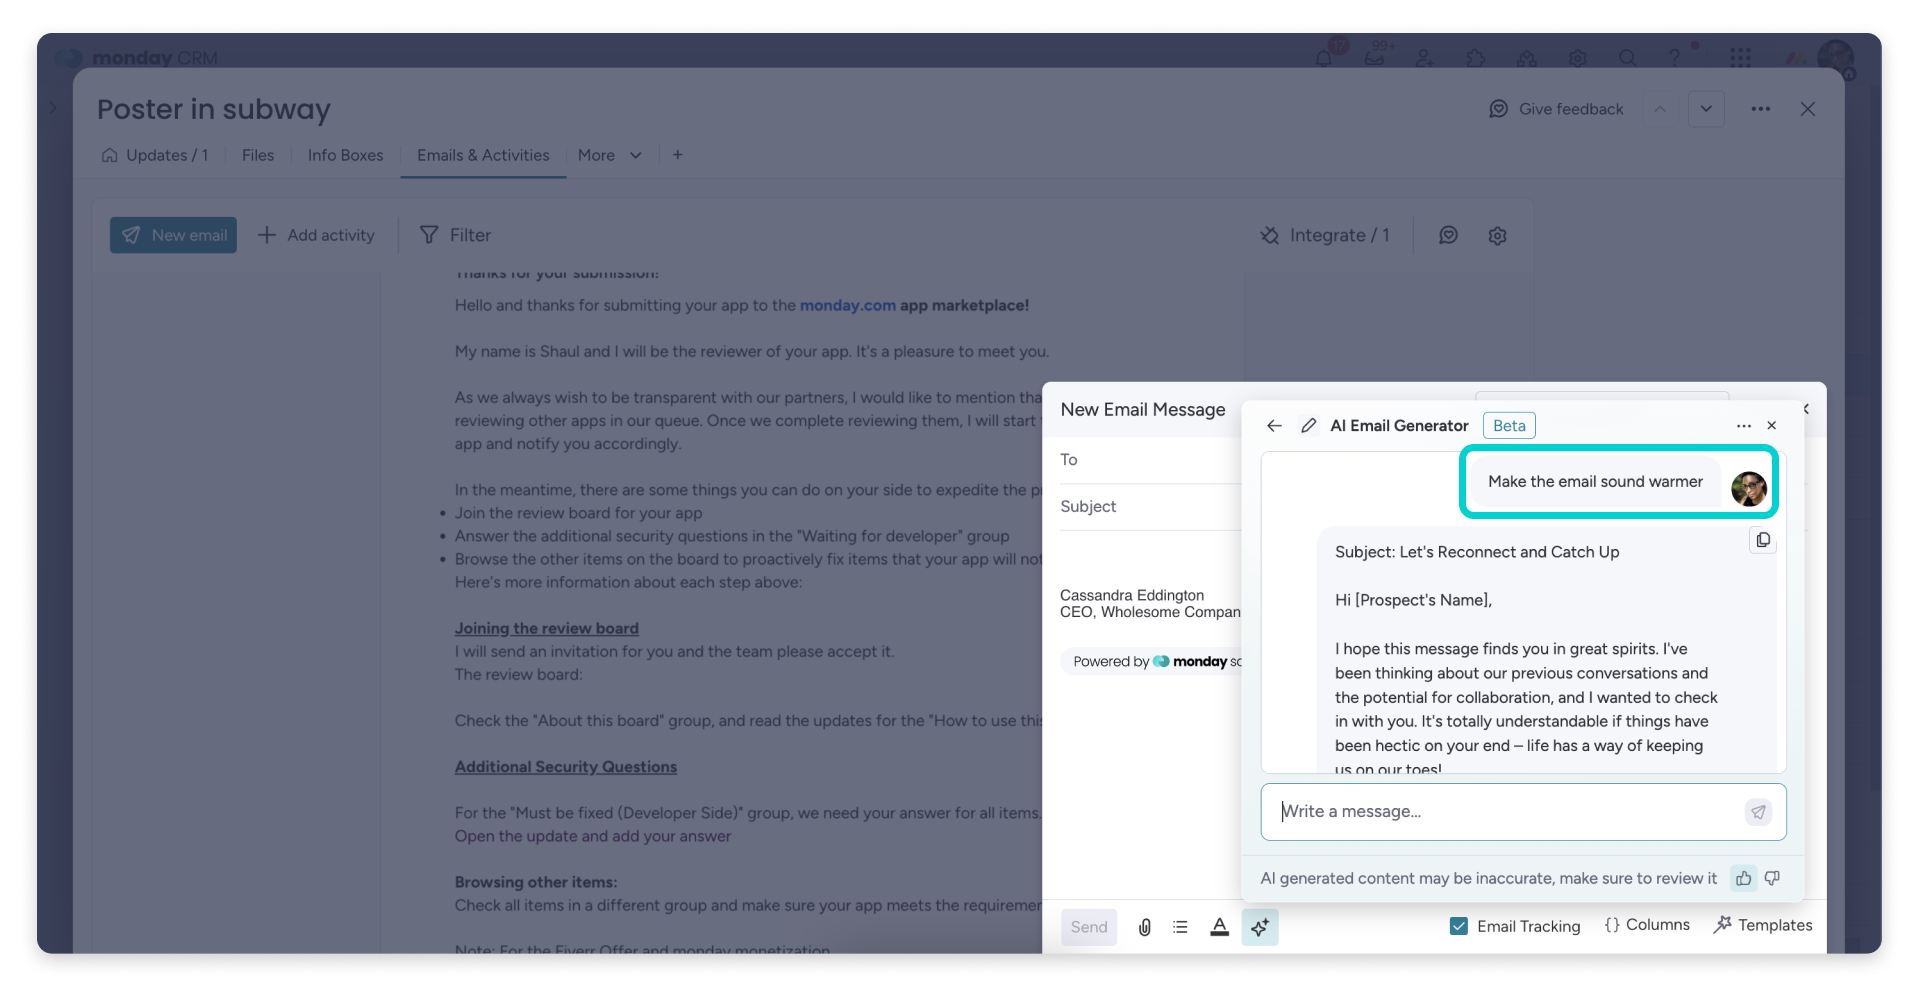Open the monday.com link in email
The height and width of the screenshot is (986, 1920).
[848, 305]
